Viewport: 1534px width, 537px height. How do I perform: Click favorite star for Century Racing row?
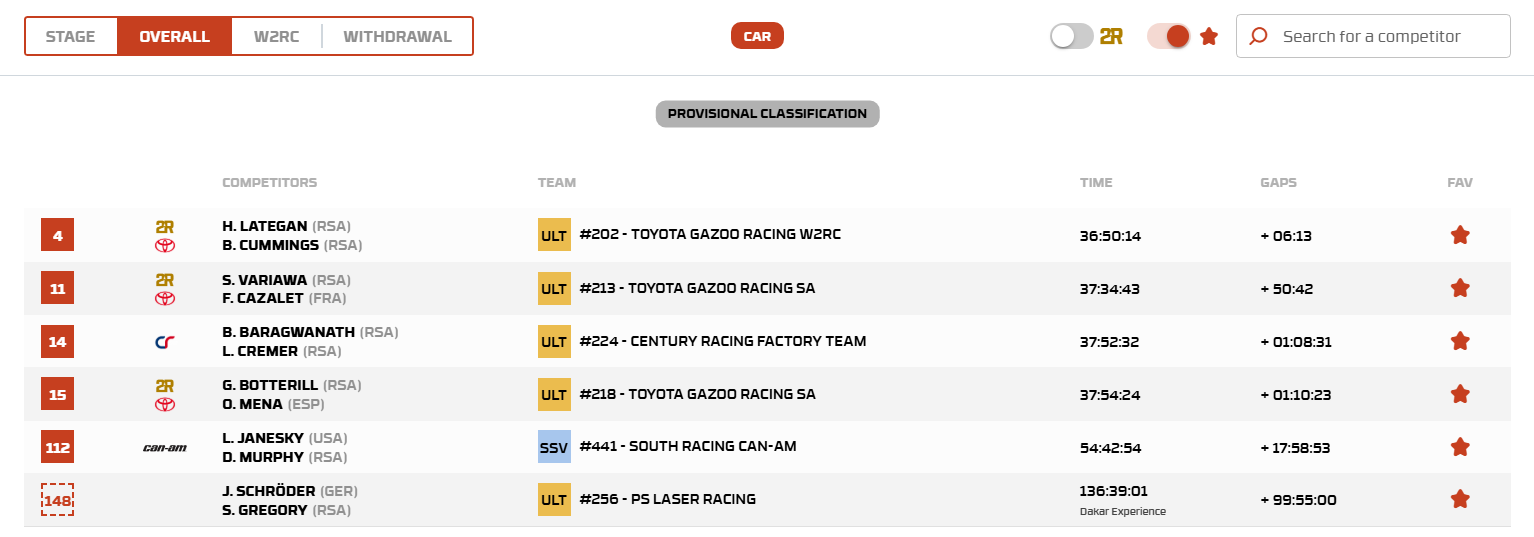click(1460, 341)
